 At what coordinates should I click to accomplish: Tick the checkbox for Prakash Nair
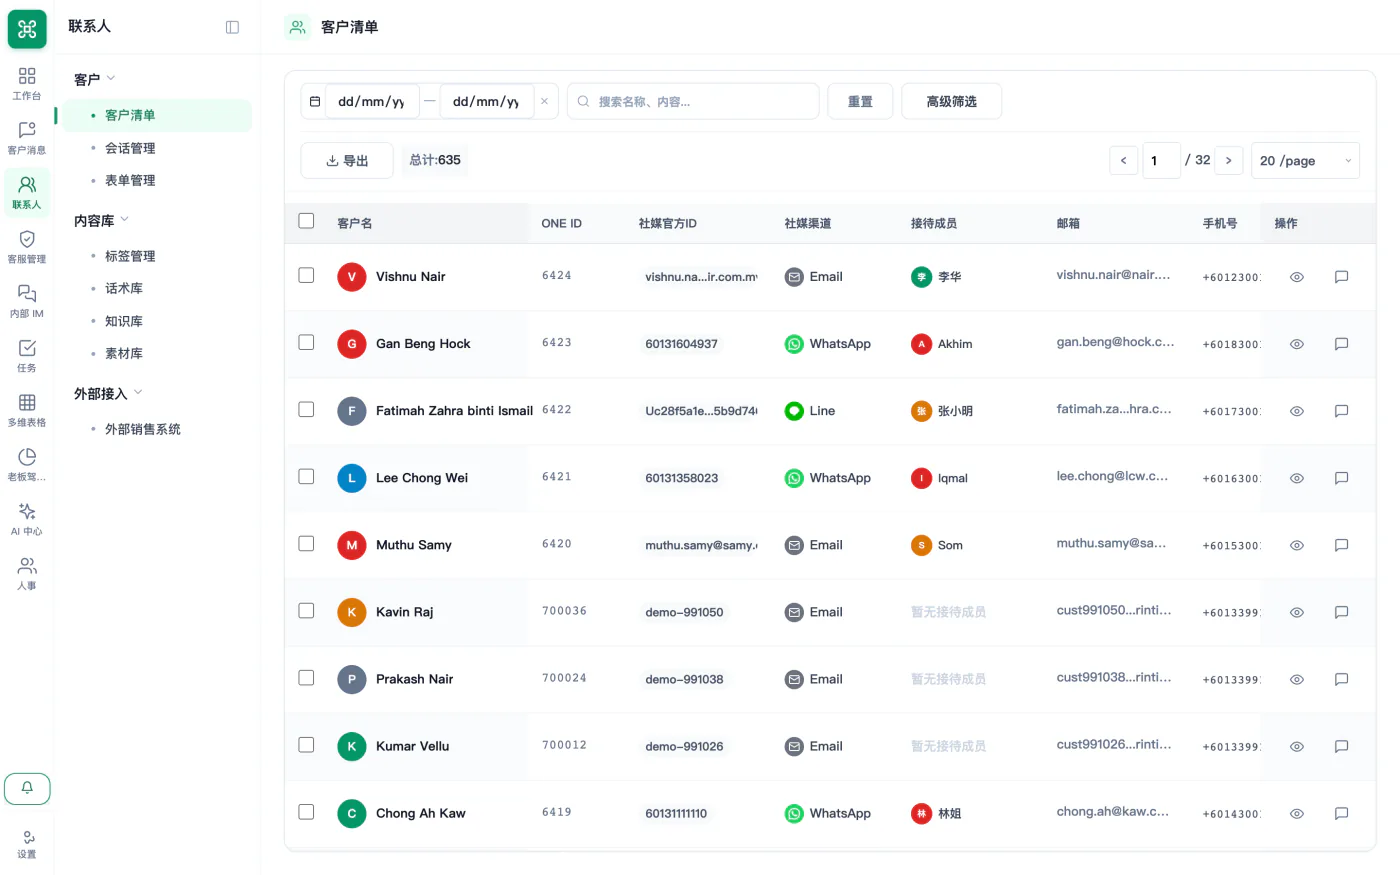click(x=306, y=677)
